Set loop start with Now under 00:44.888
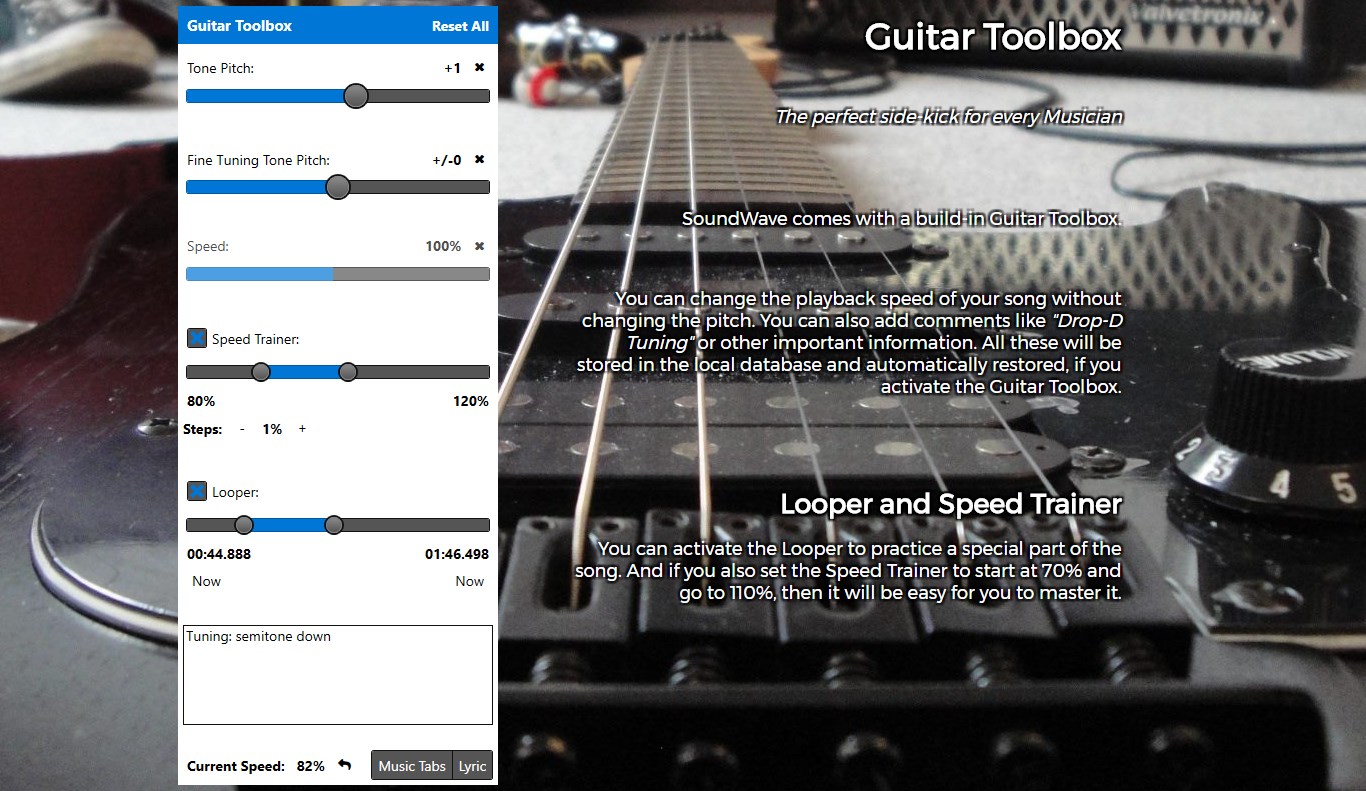 [x=206, y=581]
